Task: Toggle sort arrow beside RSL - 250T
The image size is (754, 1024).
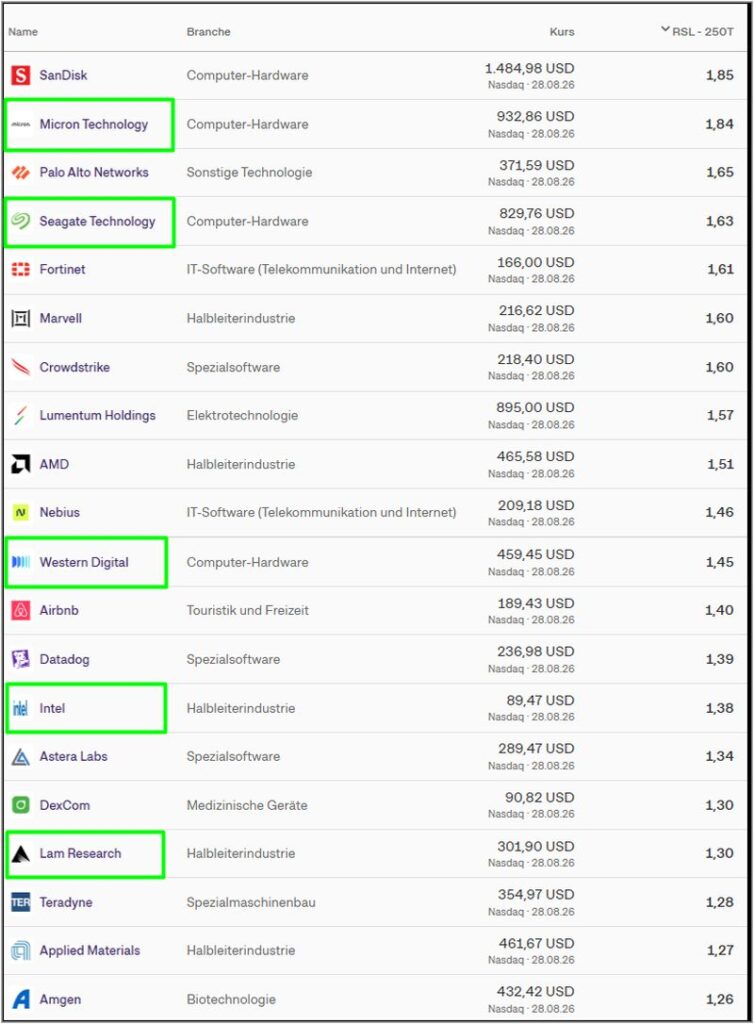Action: pyautogui.click(x=665, y=29)
